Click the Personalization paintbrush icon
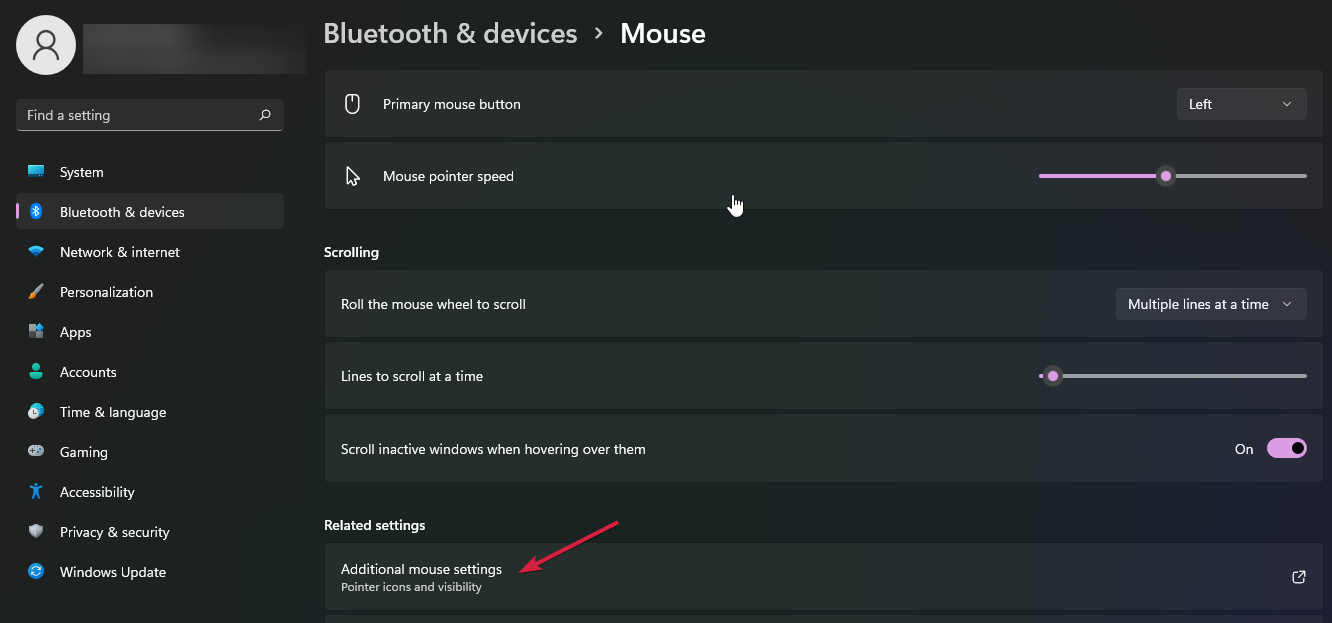Screen dimensions: 1332x623 coord(36,292)
